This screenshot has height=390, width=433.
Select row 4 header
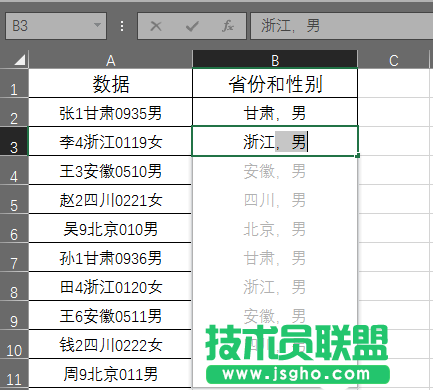(x=14, y=170)
